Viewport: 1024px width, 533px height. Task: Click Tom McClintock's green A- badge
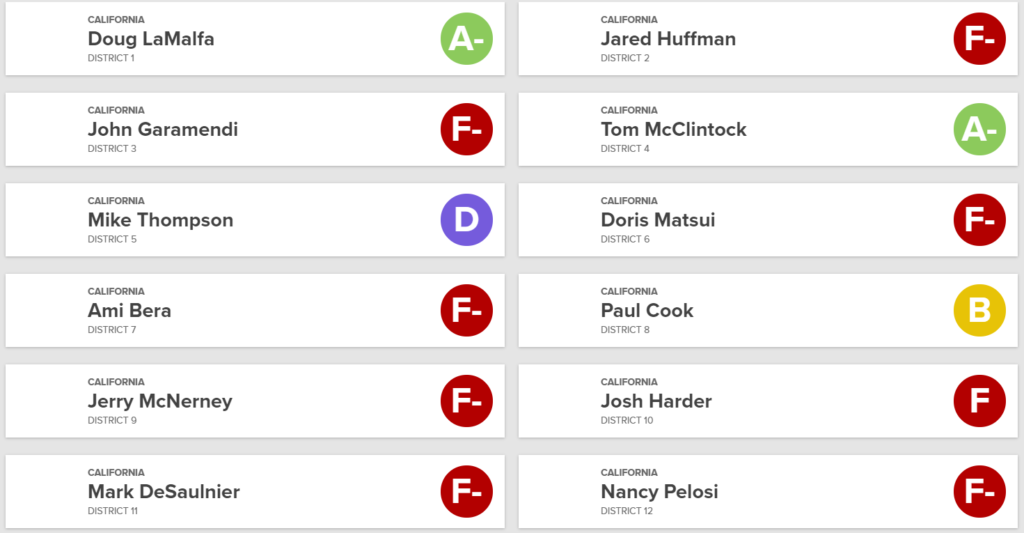point(979,129)
